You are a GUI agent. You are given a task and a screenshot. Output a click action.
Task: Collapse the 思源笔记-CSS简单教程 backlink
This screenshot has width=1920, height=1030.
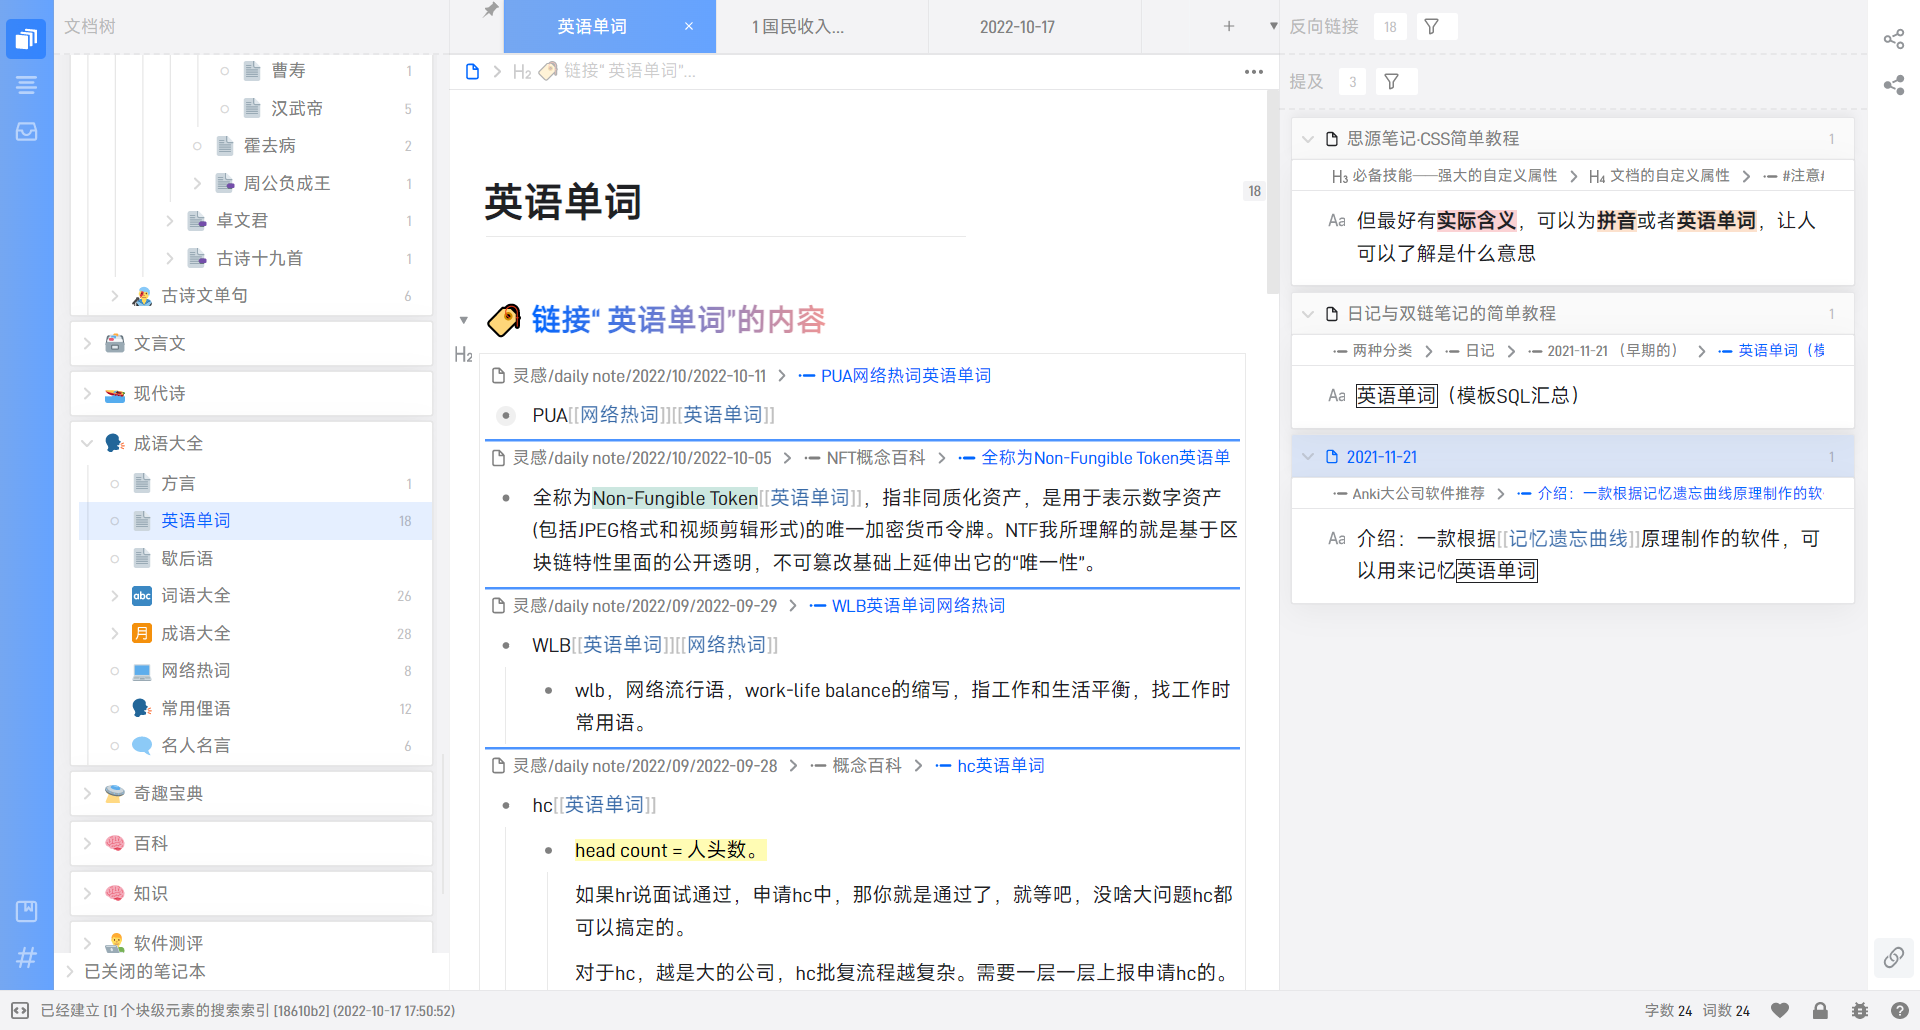point(1308,139)
